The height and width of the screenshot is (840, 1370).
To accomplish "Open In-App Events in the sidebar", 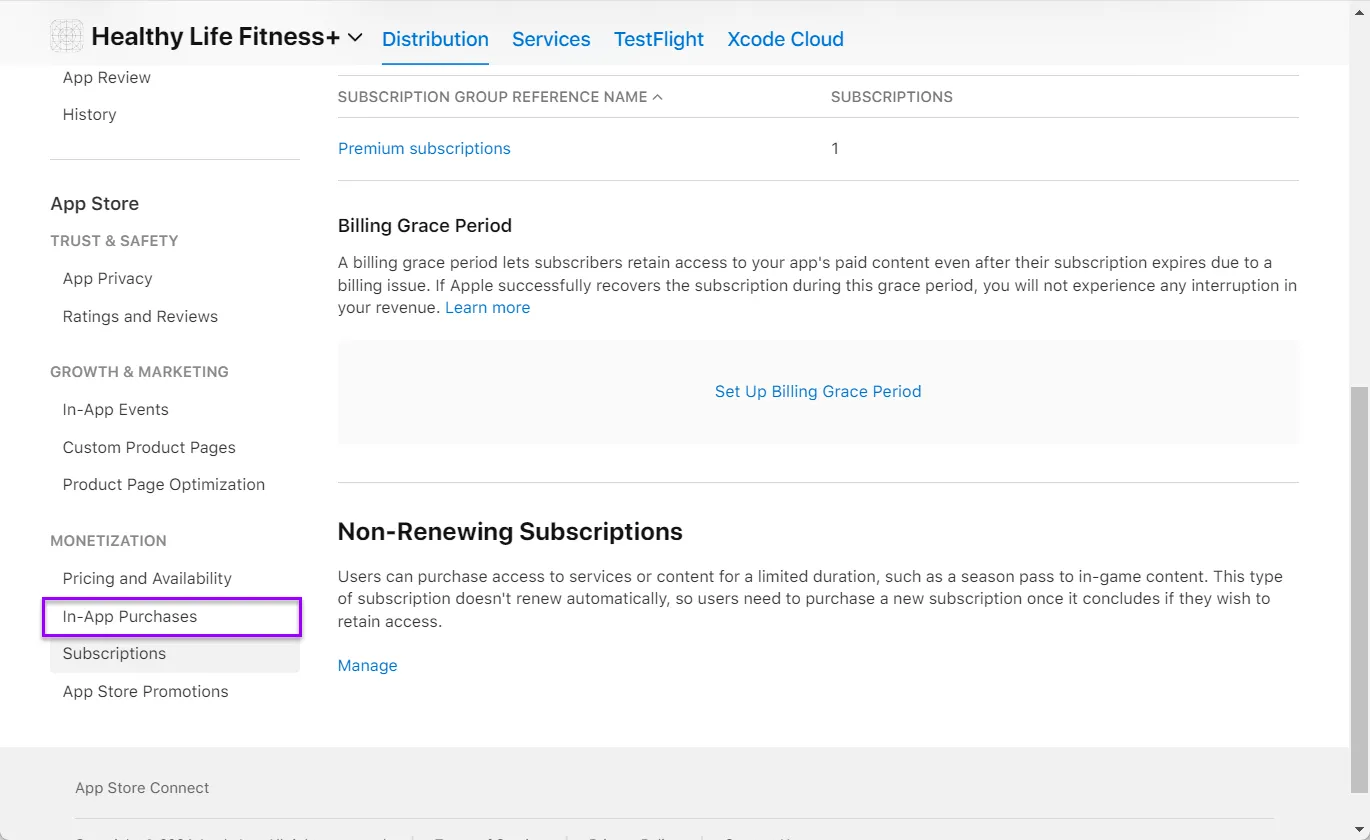I will point(115,410).
